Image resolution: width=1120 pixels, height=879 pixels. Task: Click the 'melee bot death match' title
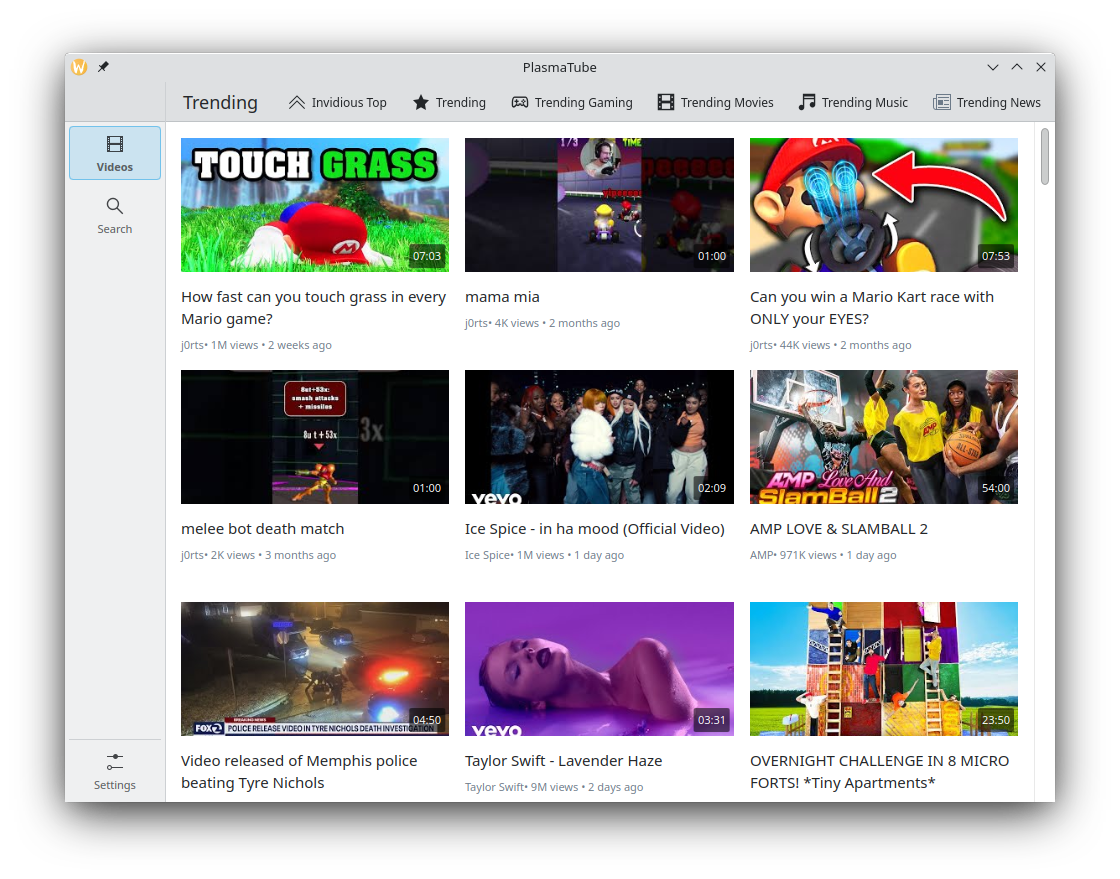tap(263, 529)
